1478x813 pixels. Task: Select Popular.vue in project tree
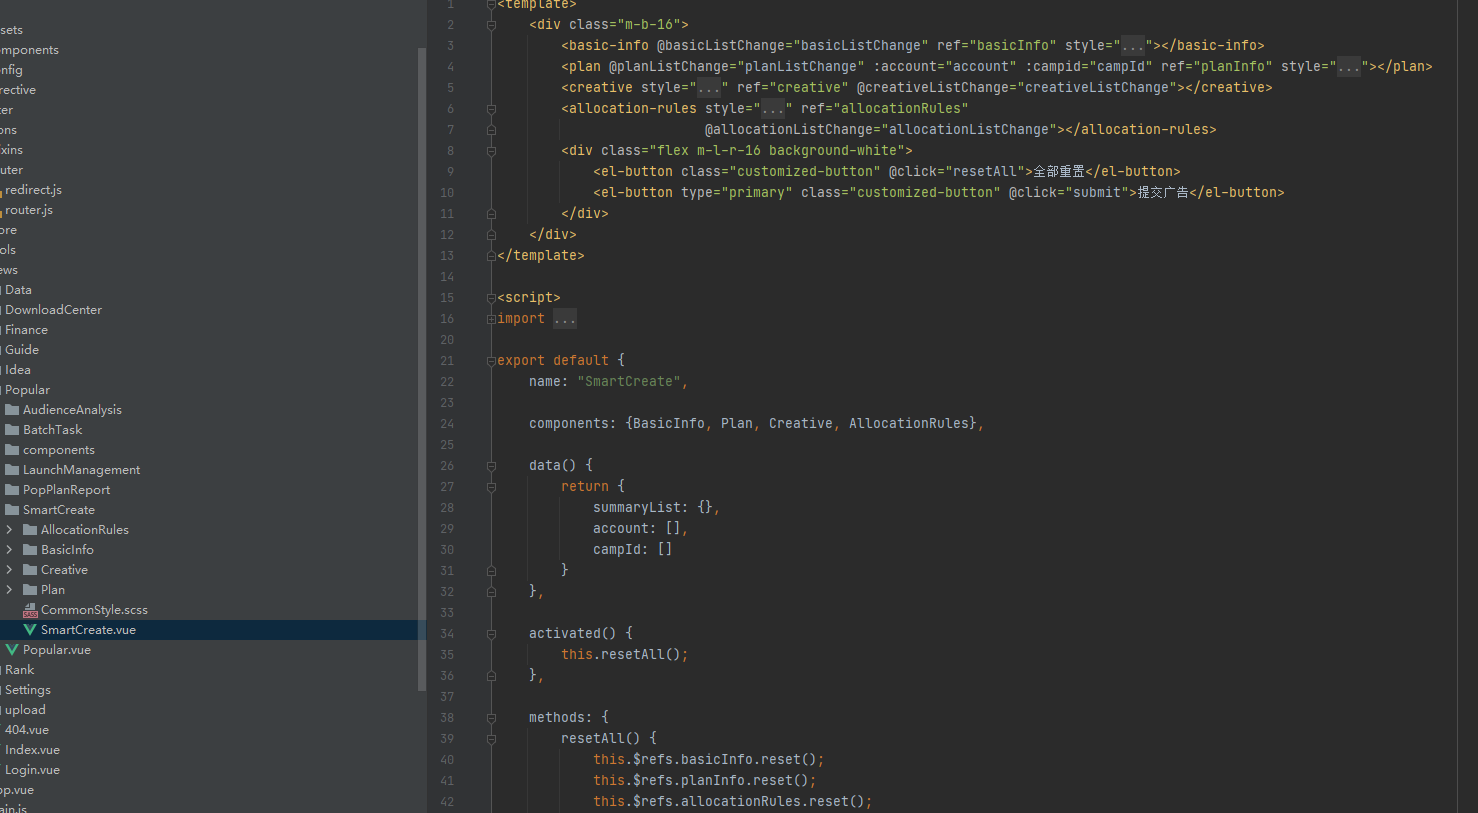pos(57,650)
